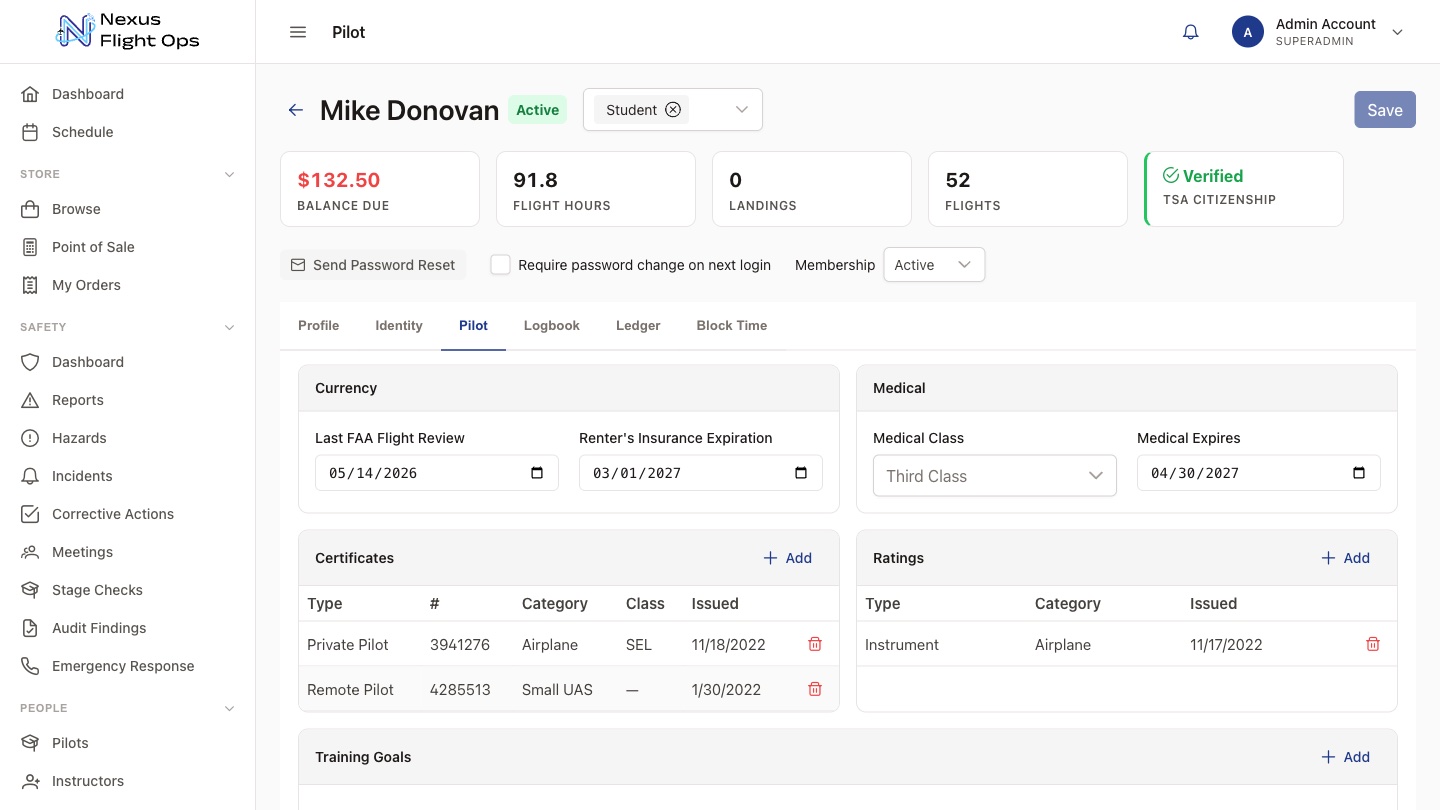Image resolution: width=1440 pixels, height=810 pixels.
Task: Click the Last FAA Flight Review date field
Action: 437,473
